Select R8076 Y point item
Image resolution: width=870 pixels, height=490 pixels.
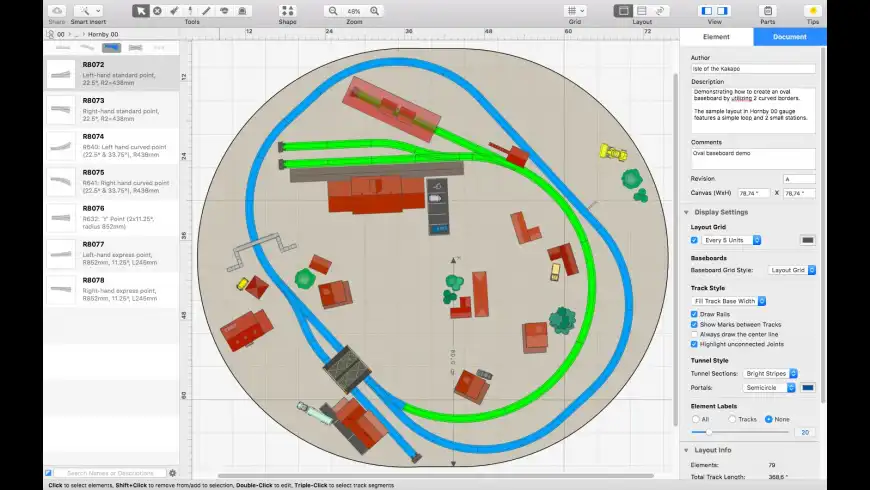pyautogui.click(x=112, y=217)
